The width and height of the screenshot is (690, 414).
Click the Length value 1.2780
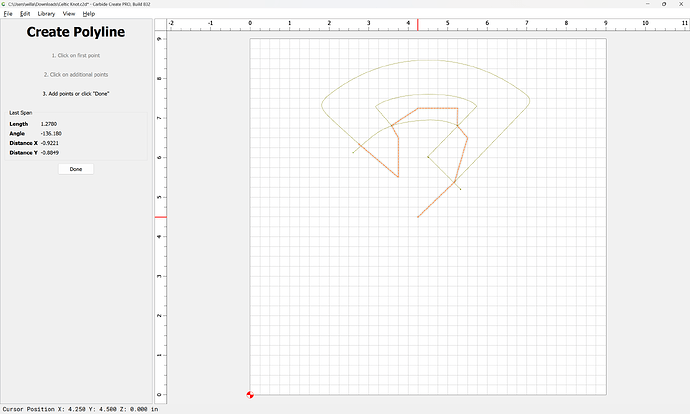pyautogui.click(x=49, y=124)
